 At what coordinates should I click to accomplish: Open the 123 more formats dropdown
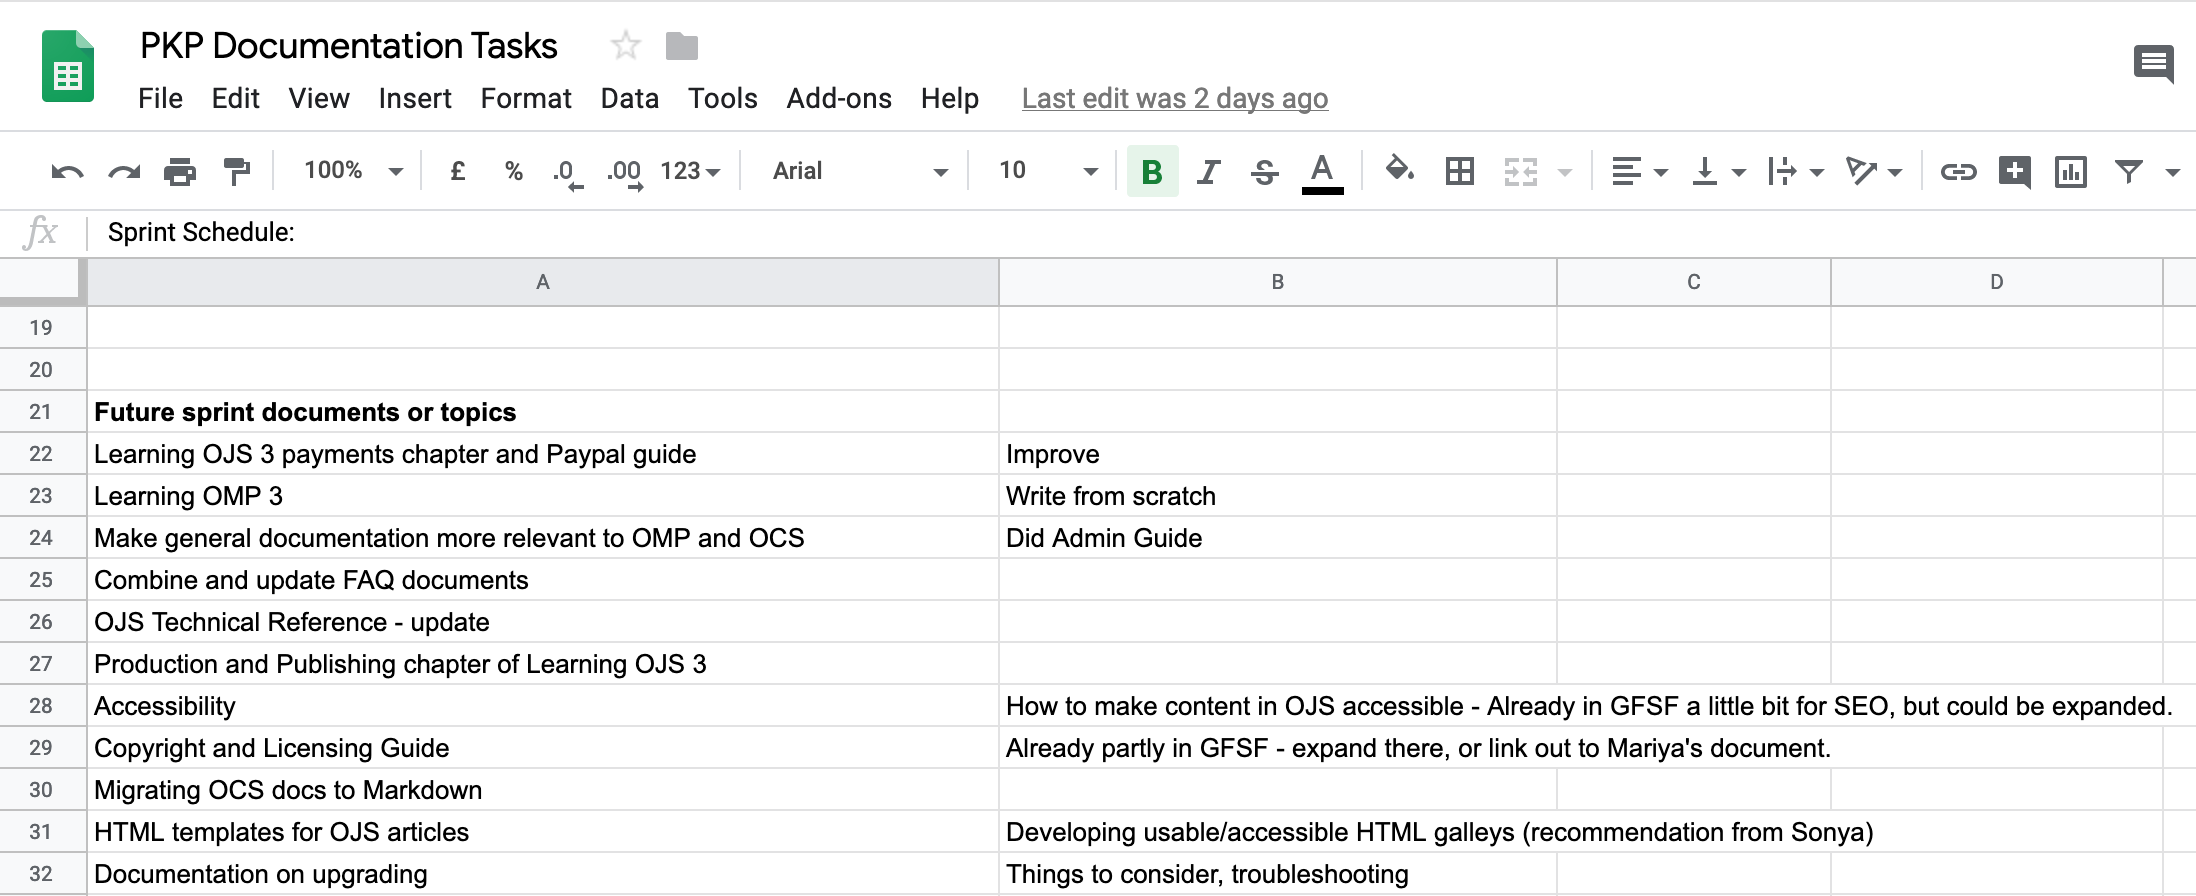point(690,171)
